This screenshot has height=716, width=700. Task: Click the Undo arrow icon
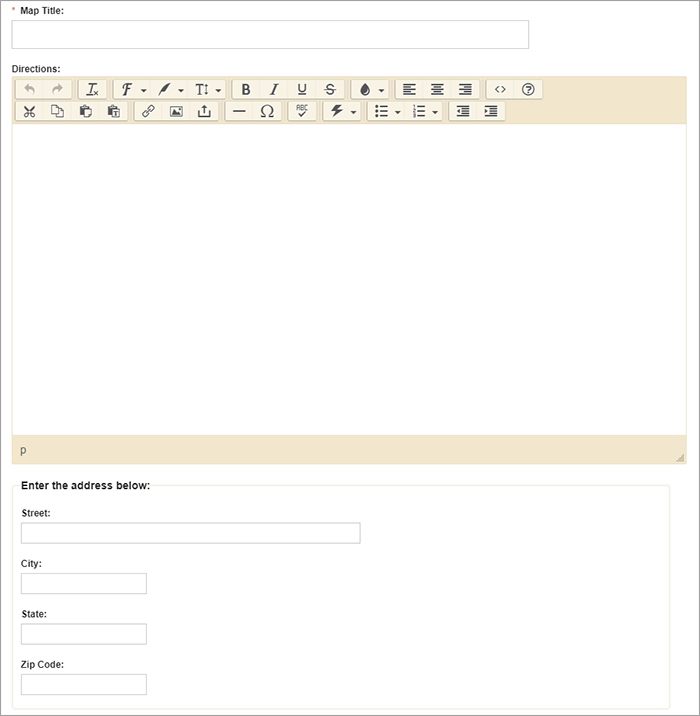(x=30, y=89)
